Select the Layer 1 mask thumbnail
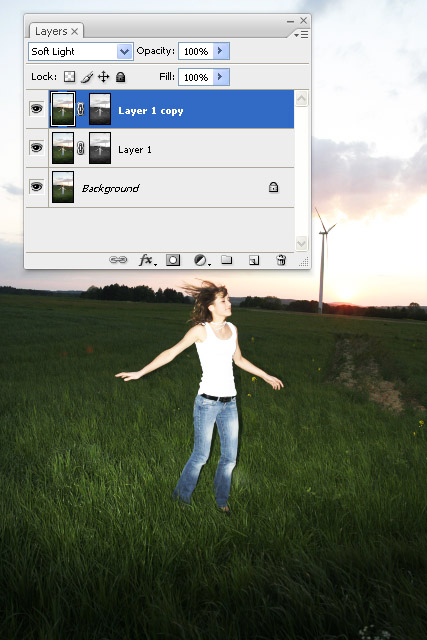Screen dimensions: 427x640 (100, 148)
